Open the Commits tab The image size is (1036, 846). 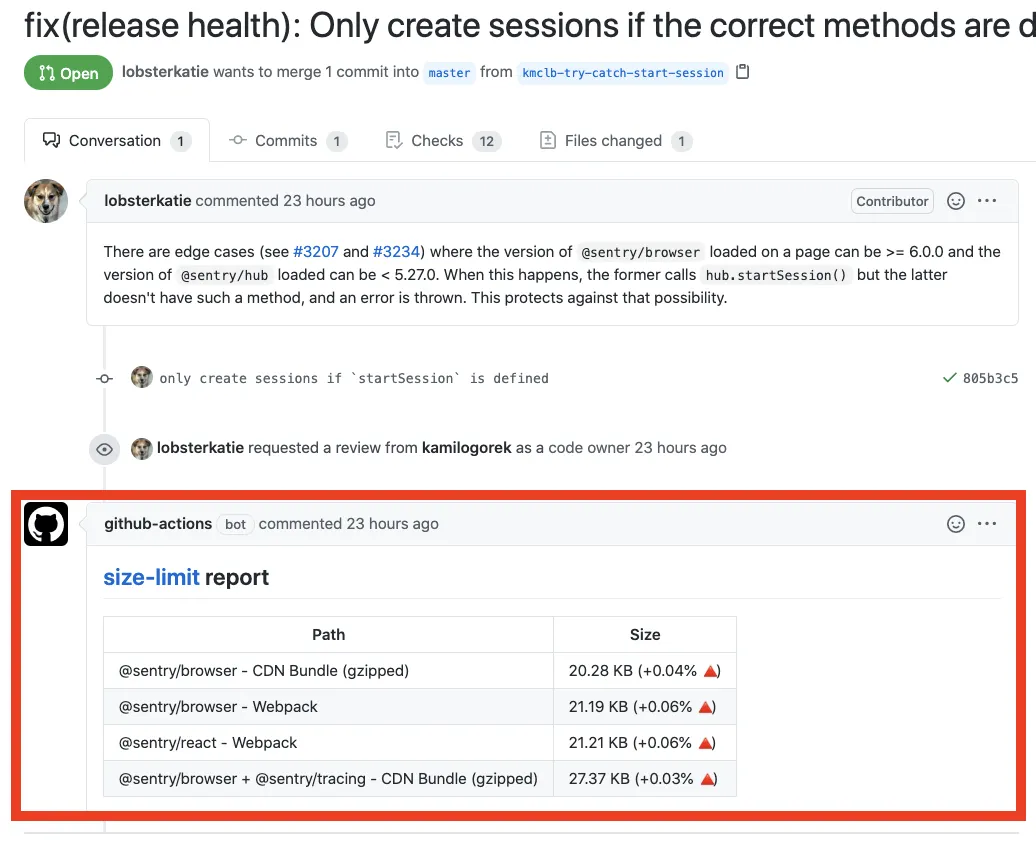point(286,141)
